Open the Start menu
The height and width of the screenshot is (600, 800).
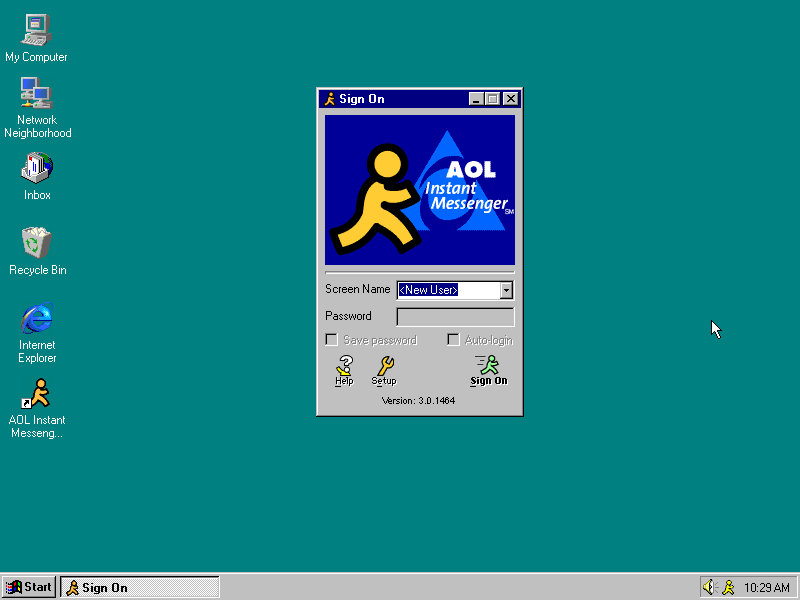click(29, 587)
